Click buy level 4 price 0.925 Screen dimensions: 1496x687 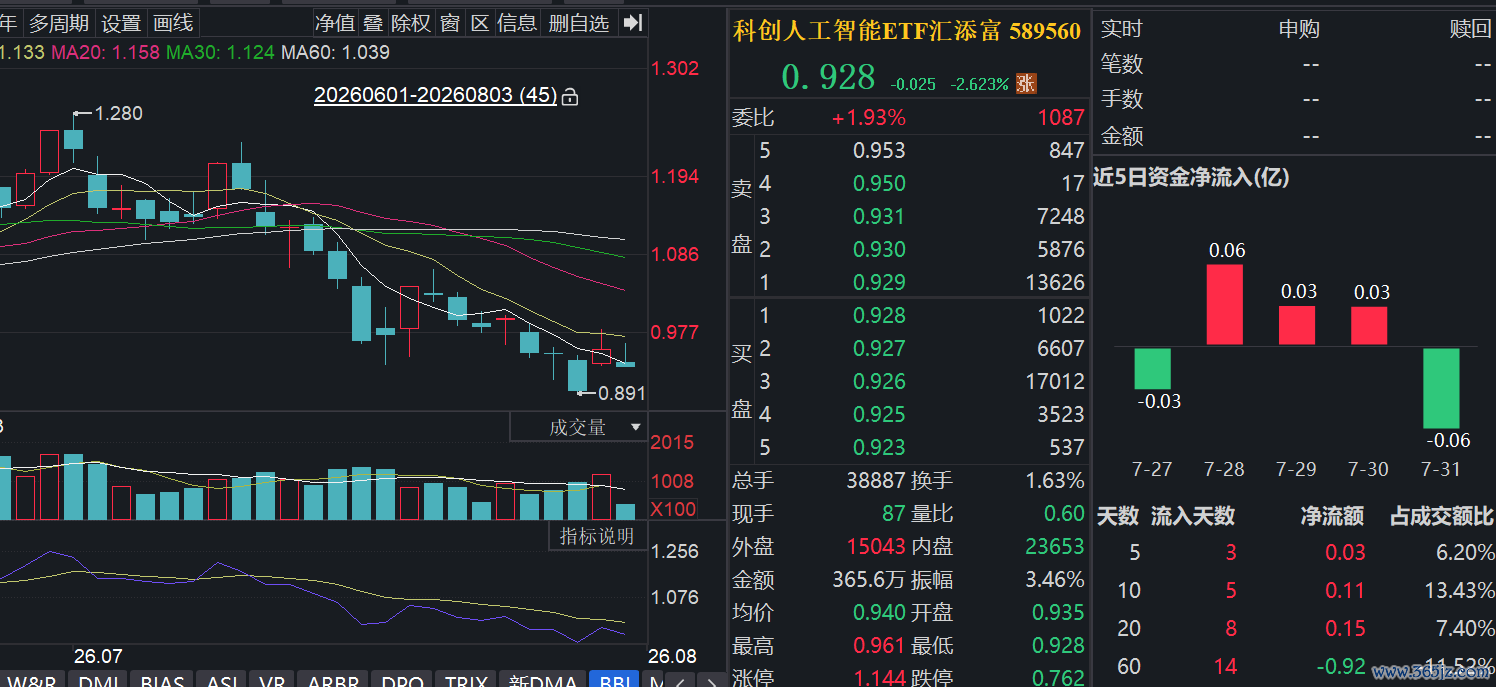(879, 415)
